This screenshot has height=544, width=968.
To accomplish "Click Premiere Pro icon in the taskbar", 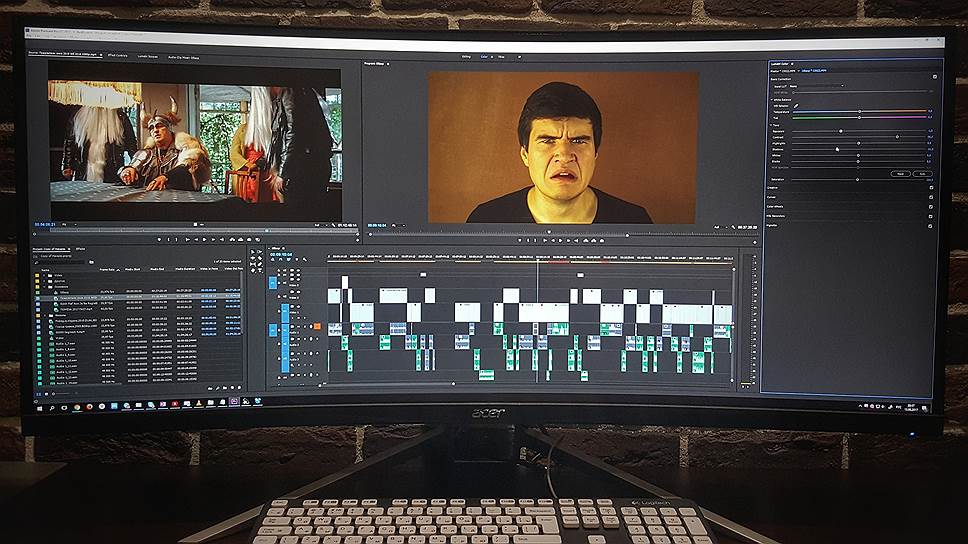I will pos(234,403).
